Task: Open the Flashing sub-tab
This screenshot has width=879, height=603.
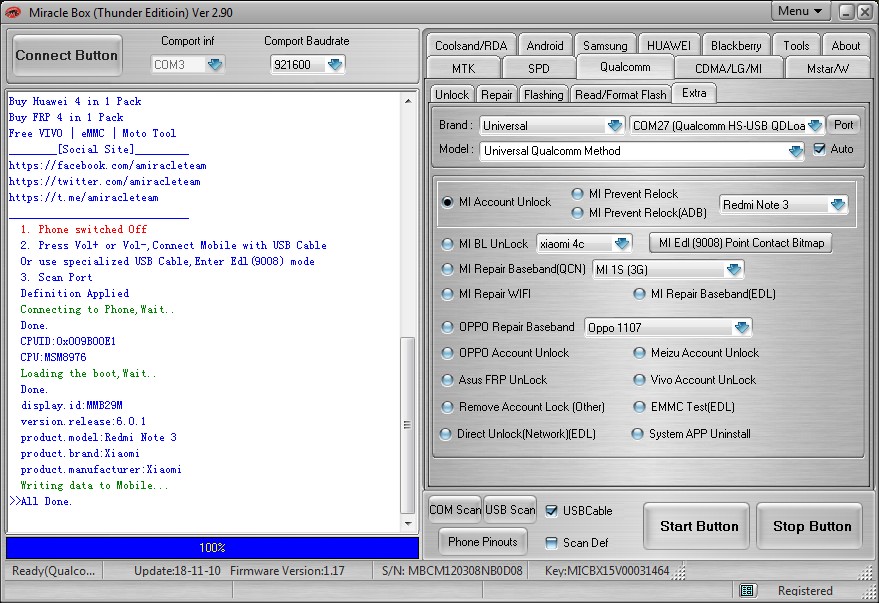Action: coord(544,95)
